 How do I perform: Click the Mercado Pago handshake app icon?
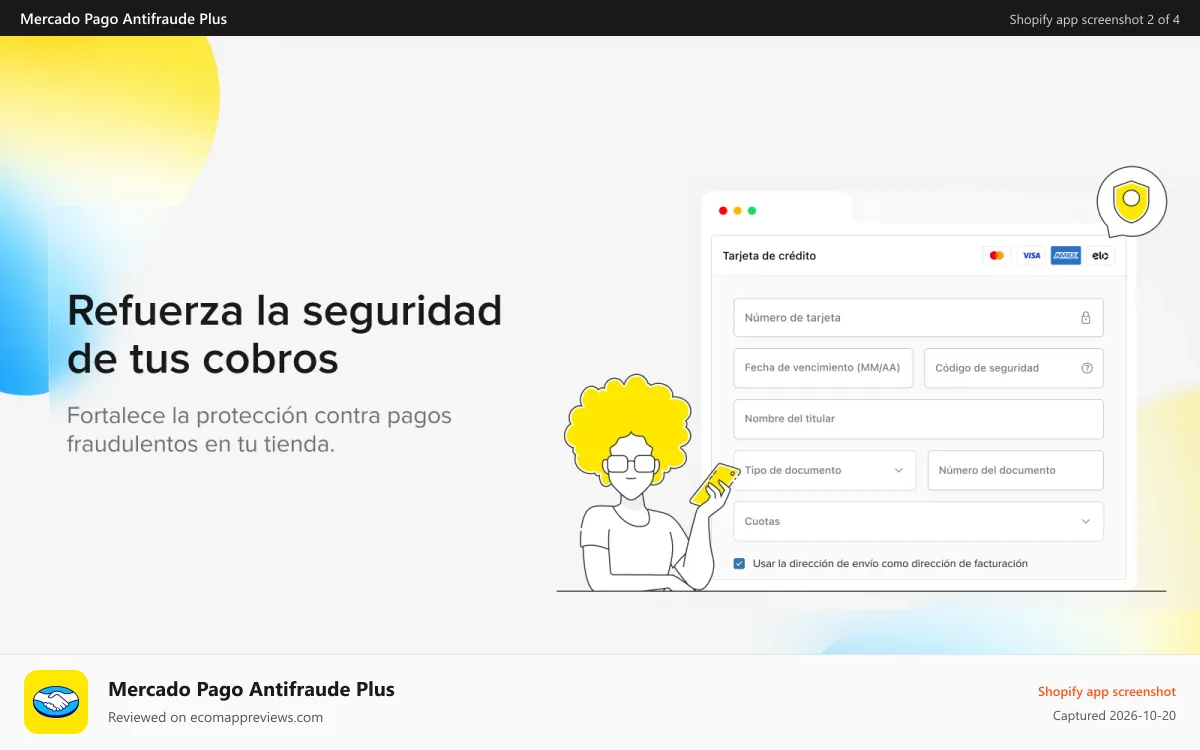click(56, 702)
